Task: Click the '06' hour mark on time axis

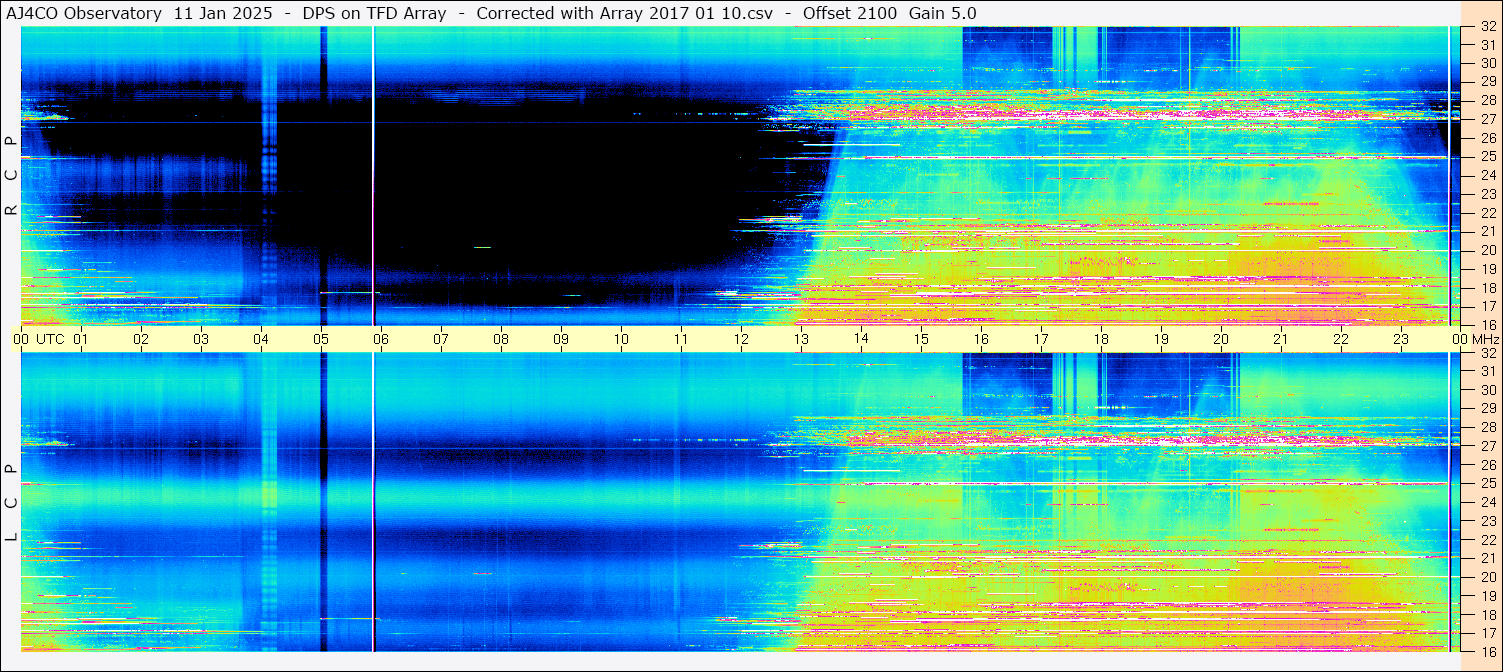Action: 381,339
